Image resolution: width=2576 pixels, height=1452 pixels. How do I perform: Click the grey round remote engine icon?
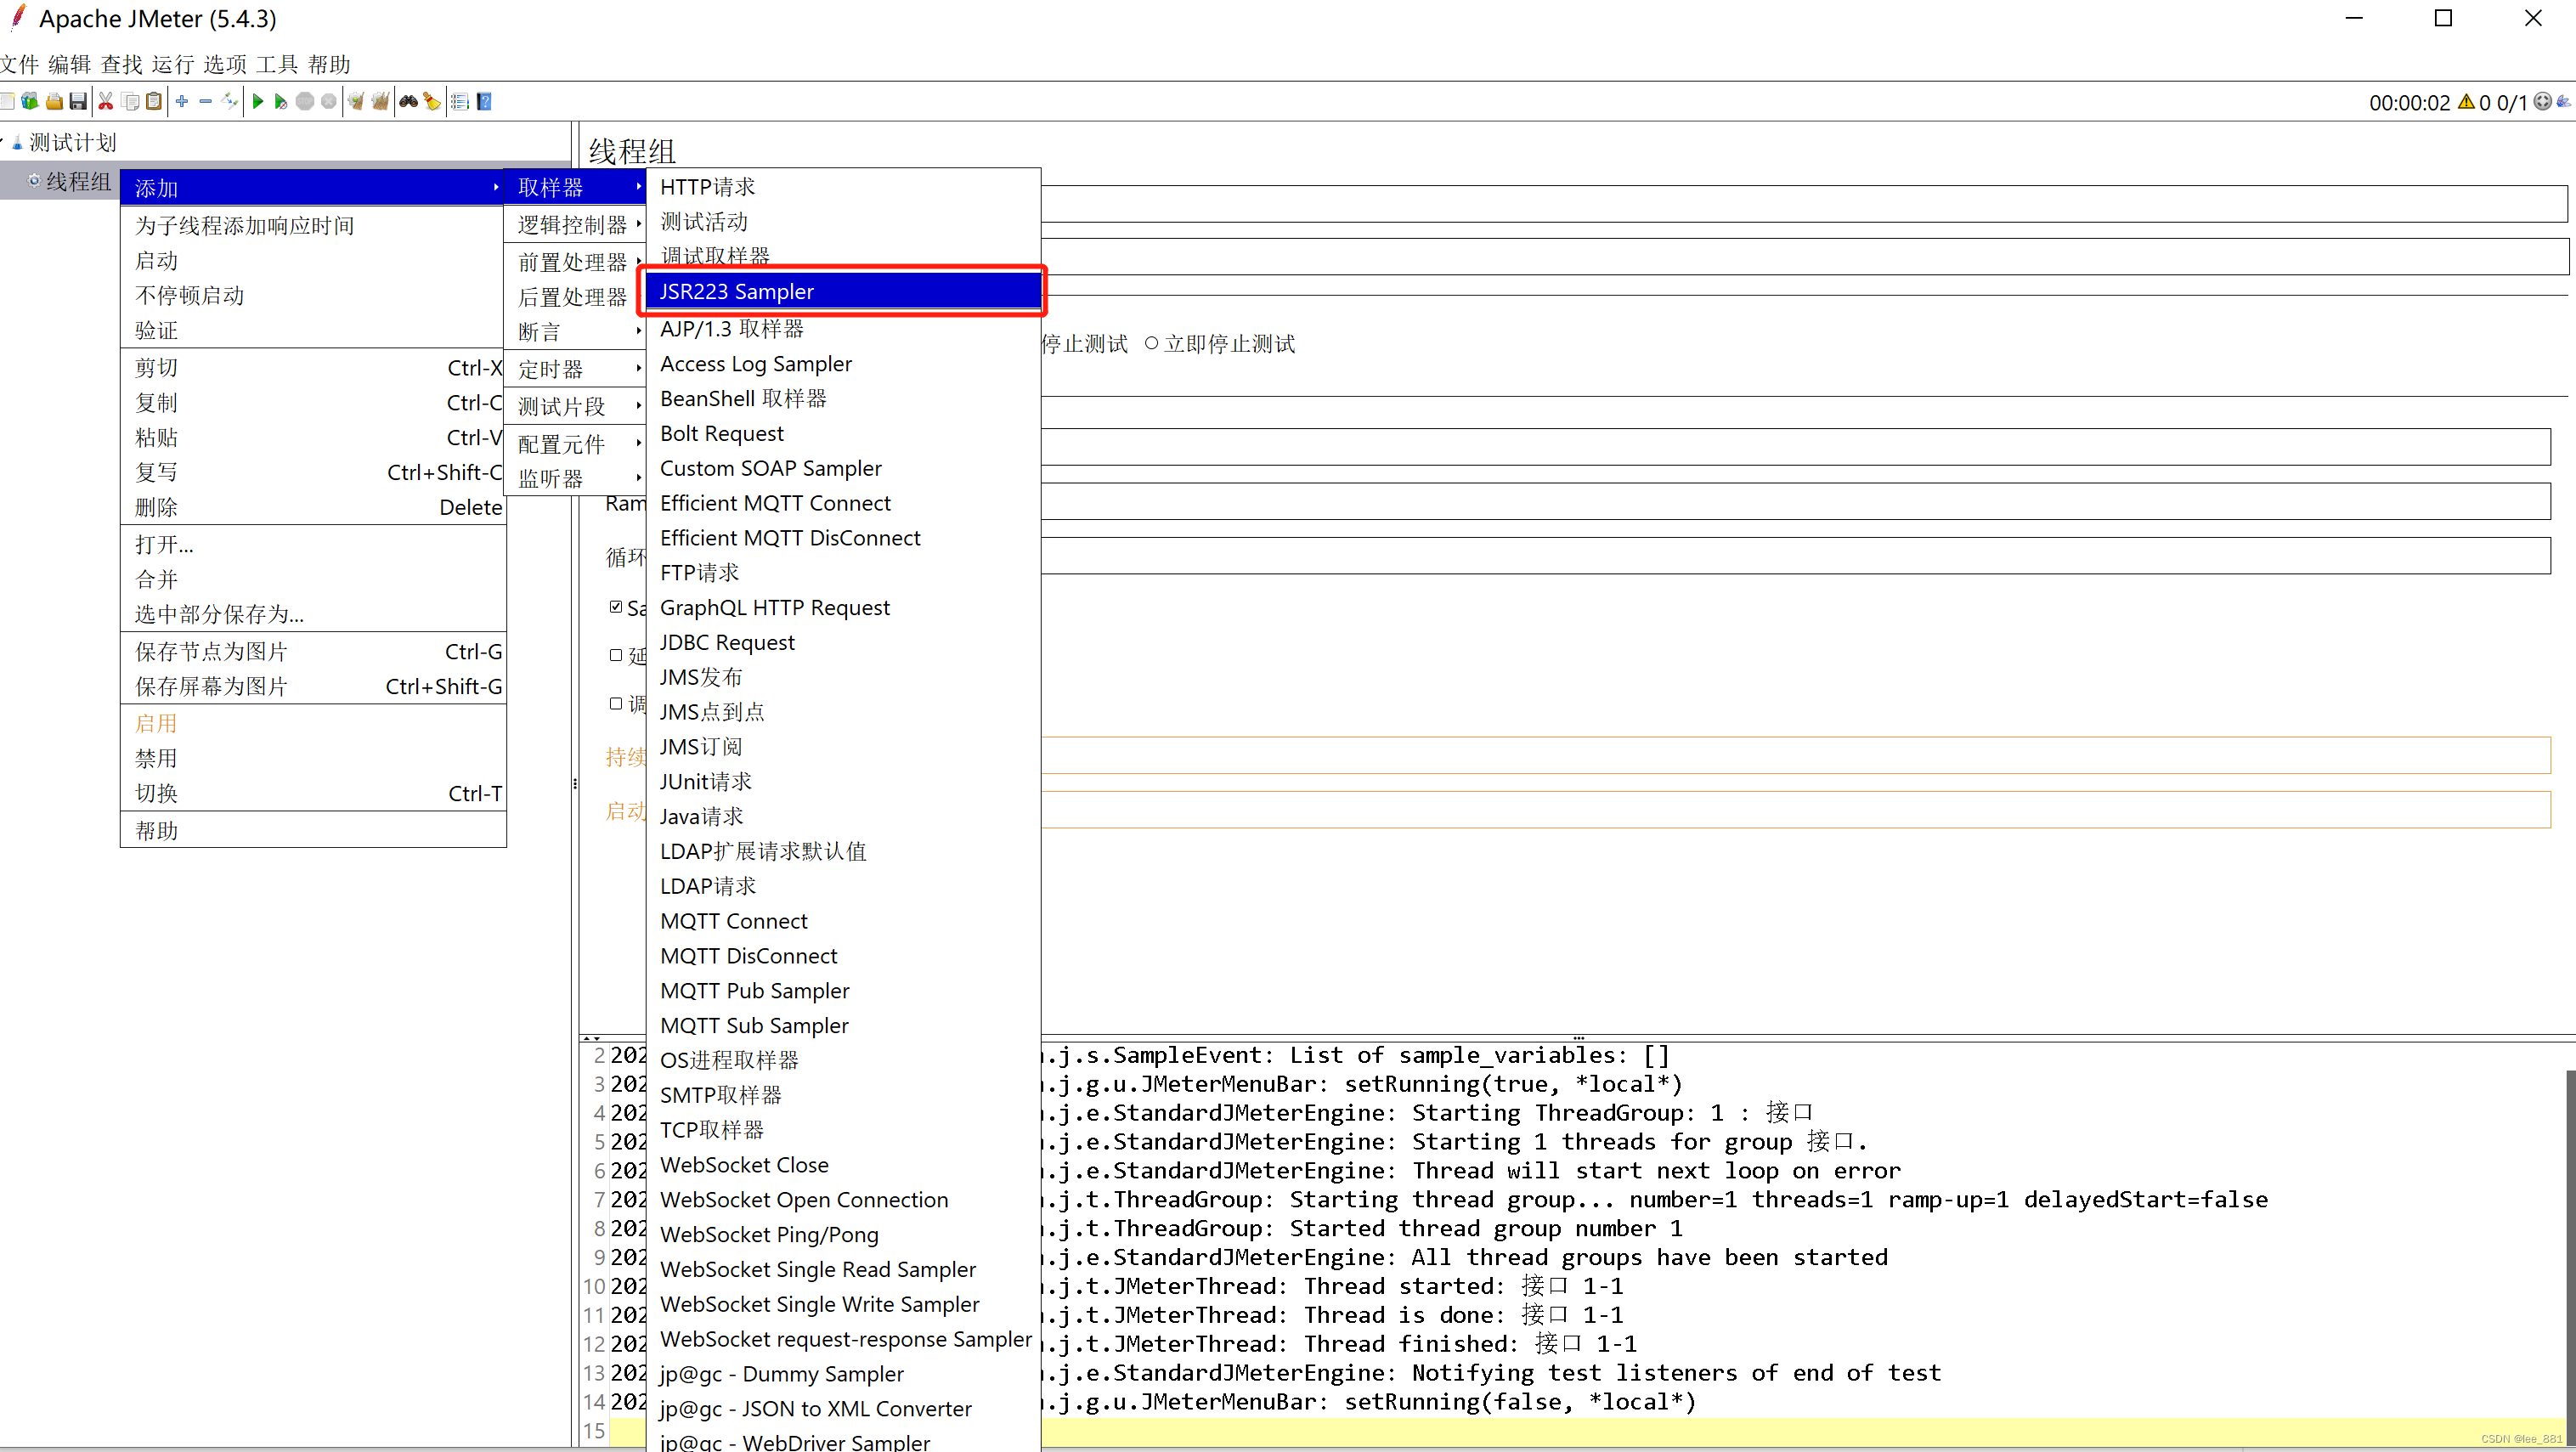(x=2542, y=102)
